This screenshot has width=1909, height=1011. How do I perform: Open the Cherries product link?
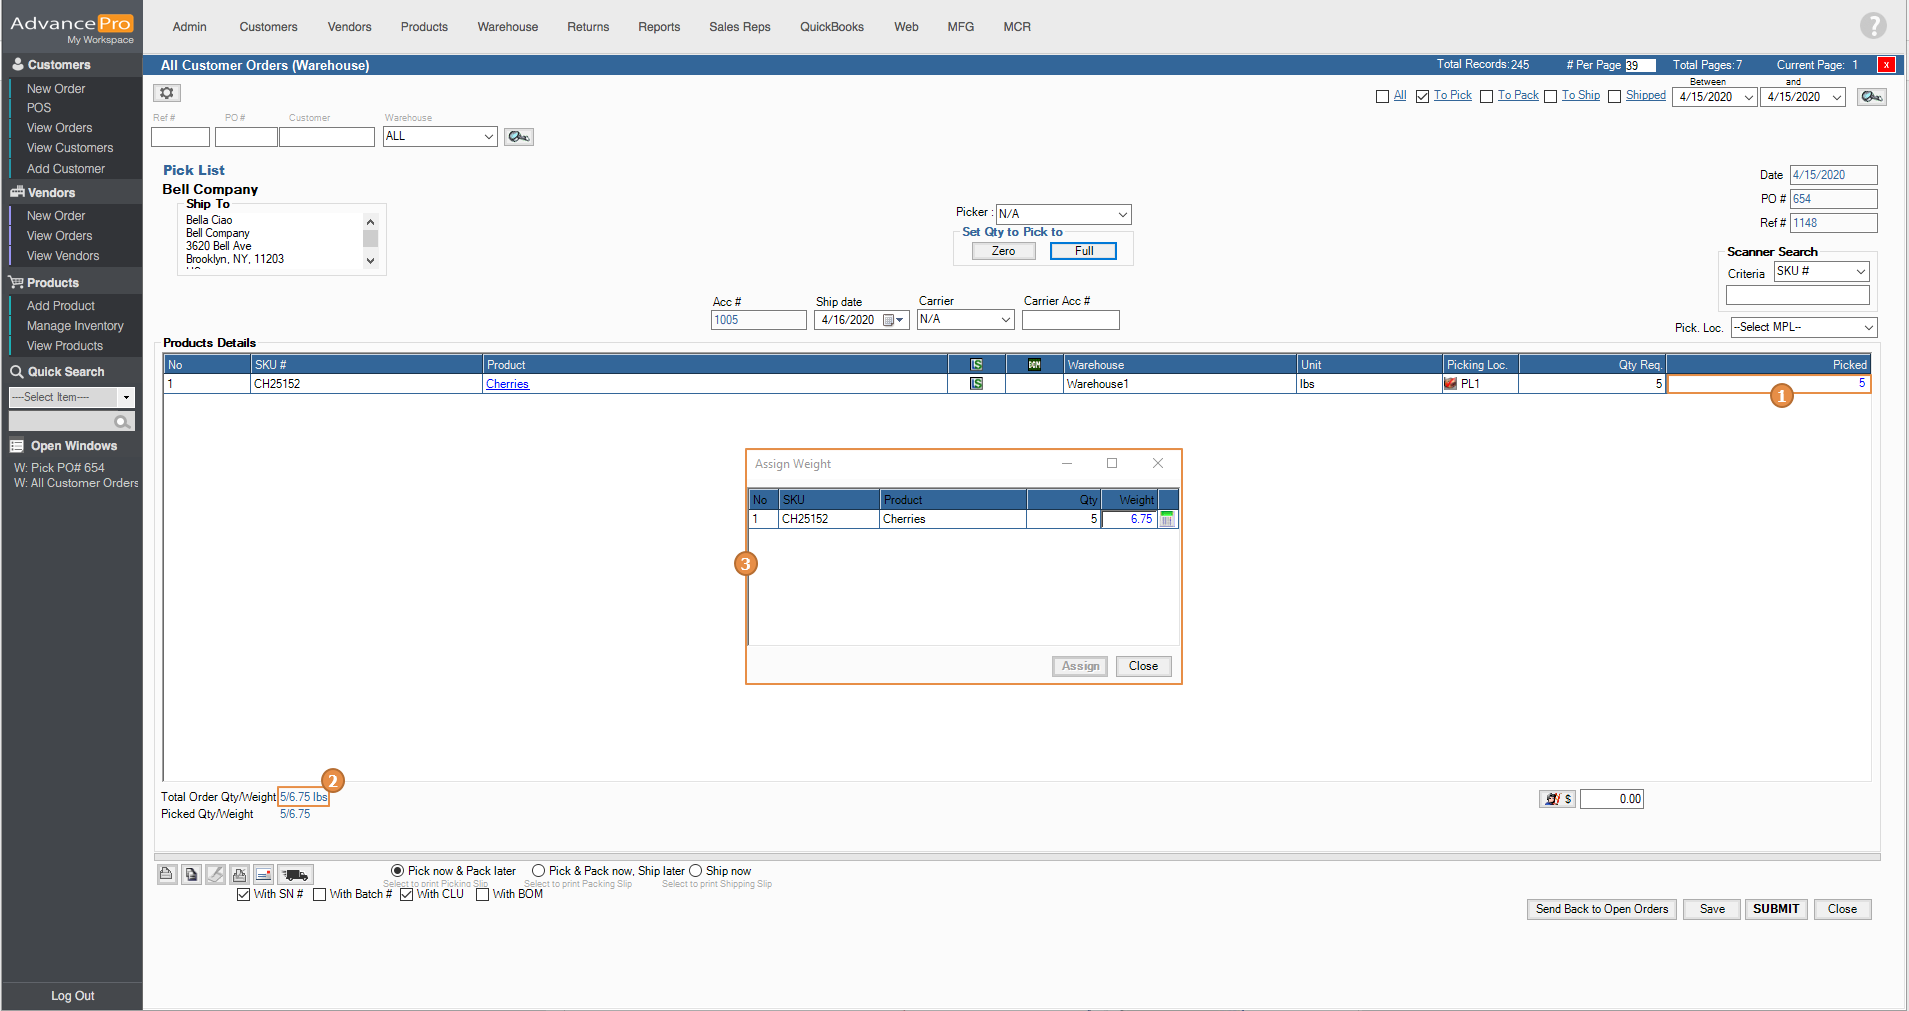[x=507, y=384]
